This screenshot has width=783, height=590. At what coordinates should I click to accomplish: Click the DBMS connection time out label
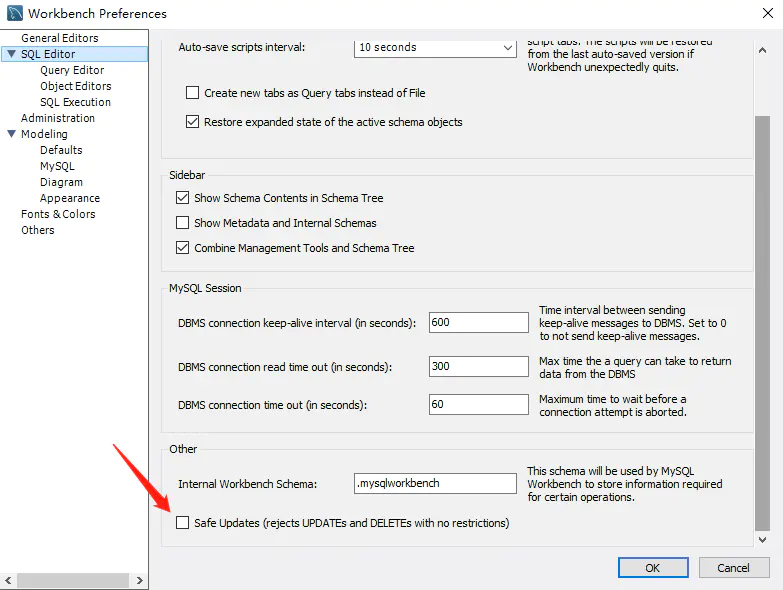click(273, 405)
